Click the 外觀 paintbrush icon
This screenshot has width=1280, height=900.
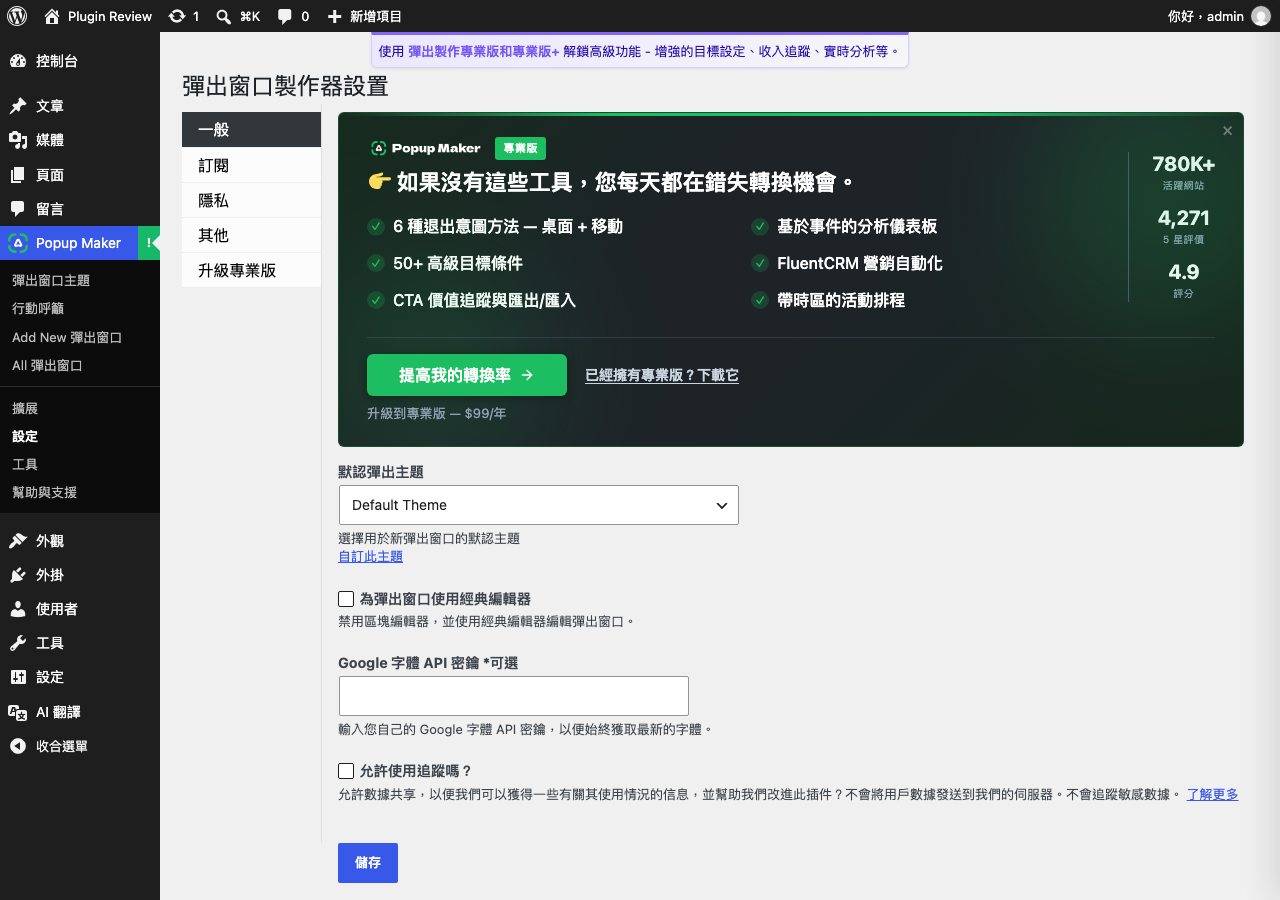[x=18, y=541]
